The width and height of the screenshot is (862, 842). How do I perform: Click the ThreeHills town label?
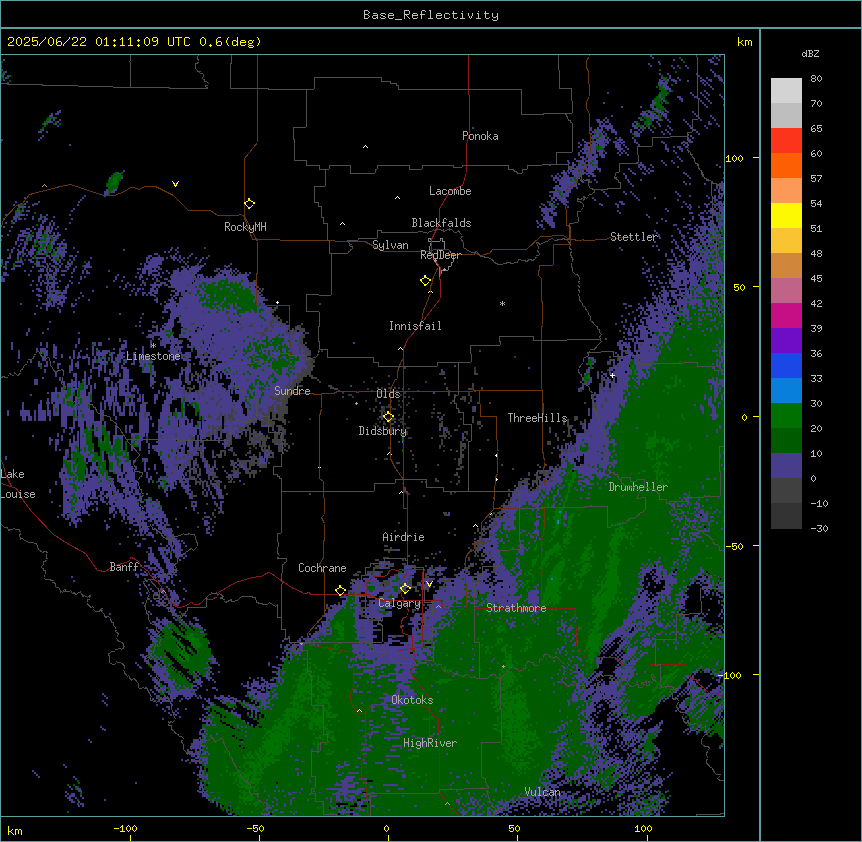click(x=537, y=418)
